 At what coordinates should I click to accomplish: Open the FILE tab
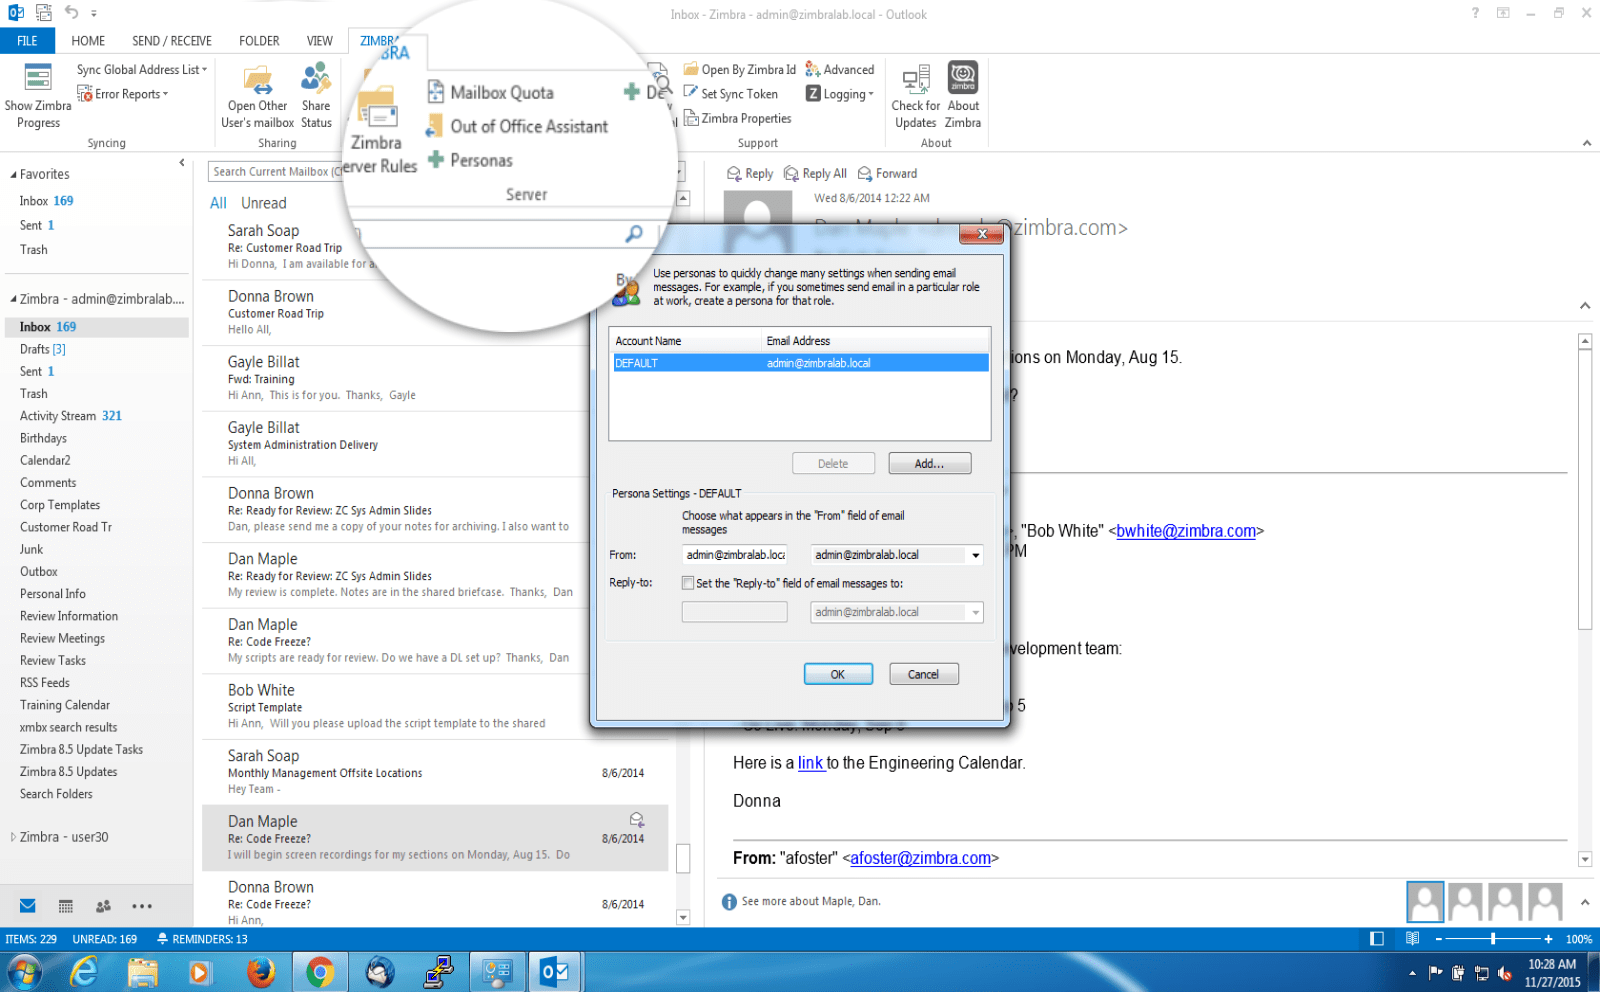click(27, 41)
